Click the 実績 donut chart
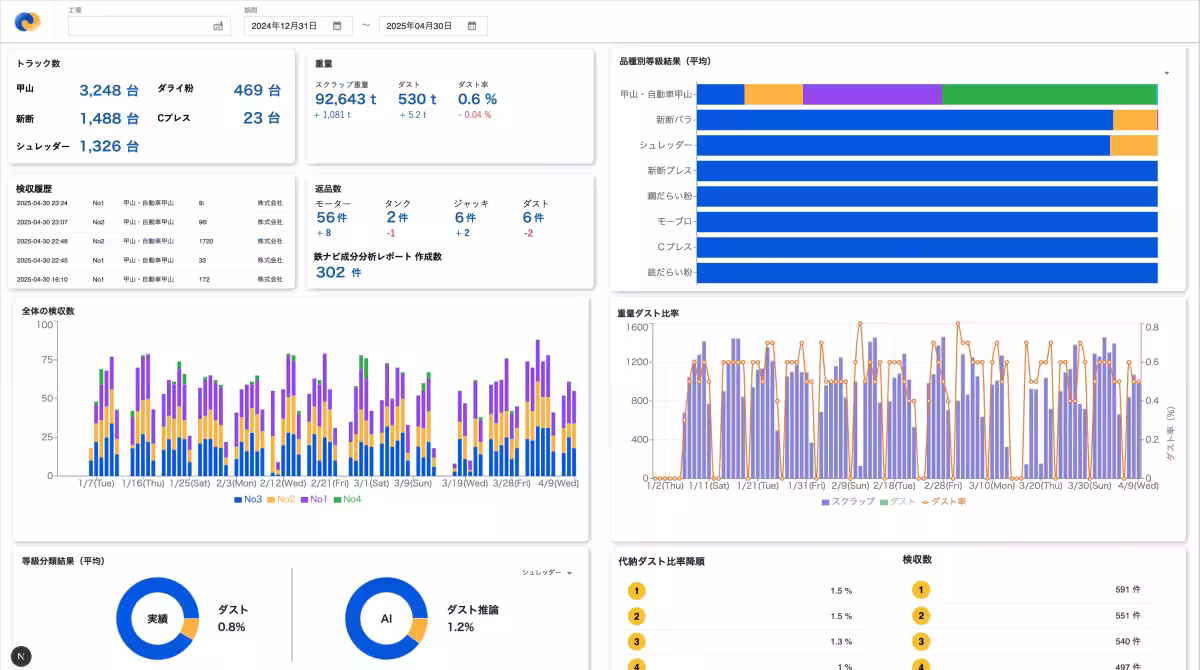 click(157, 618)
